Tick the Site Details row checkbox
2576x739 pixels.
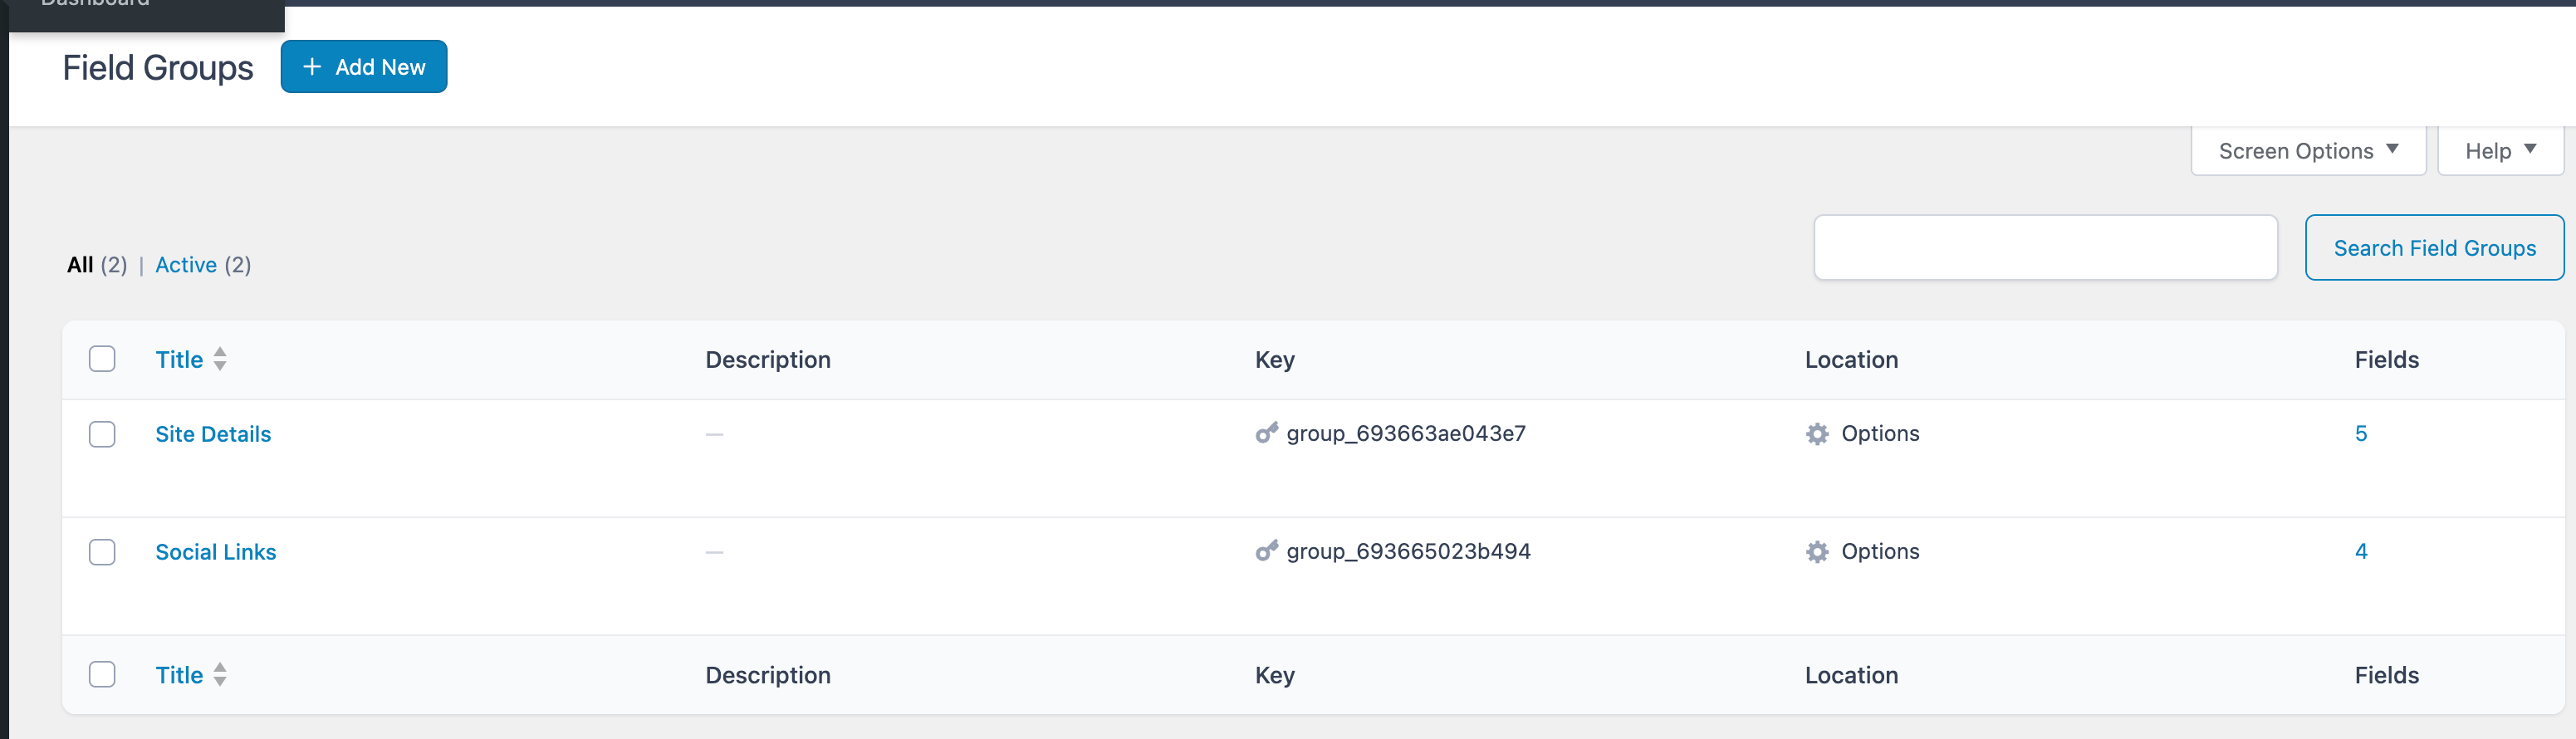(102, 434)
